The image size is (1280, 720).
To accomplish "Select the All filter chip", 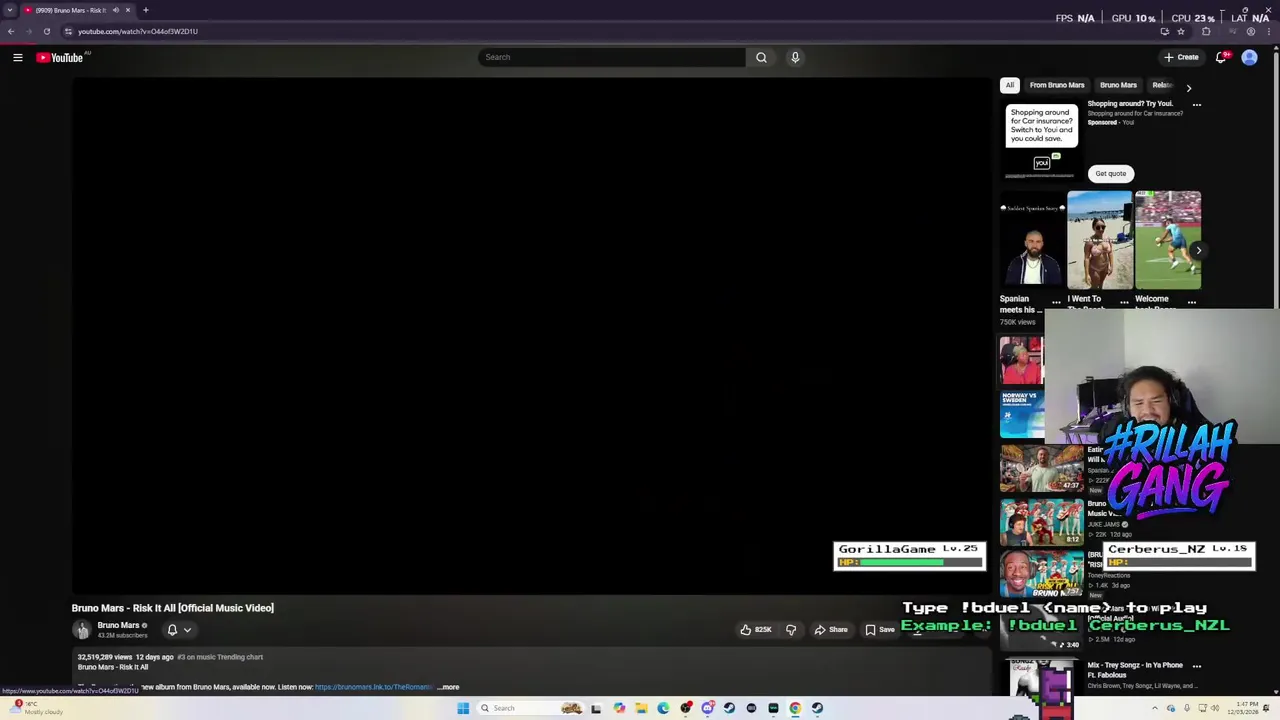I will pos(1010,85).
